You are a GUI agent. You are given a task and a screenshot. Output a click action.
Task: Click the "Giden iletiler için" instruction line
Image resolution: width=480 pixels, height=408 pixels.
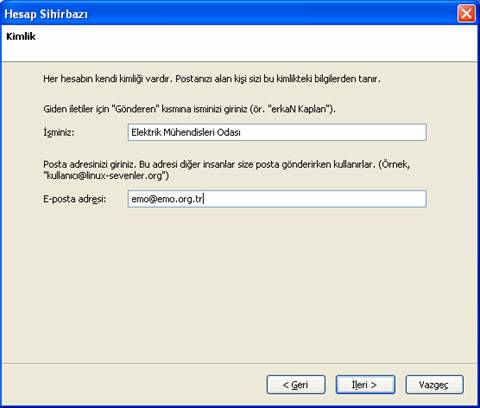point(189,109)
